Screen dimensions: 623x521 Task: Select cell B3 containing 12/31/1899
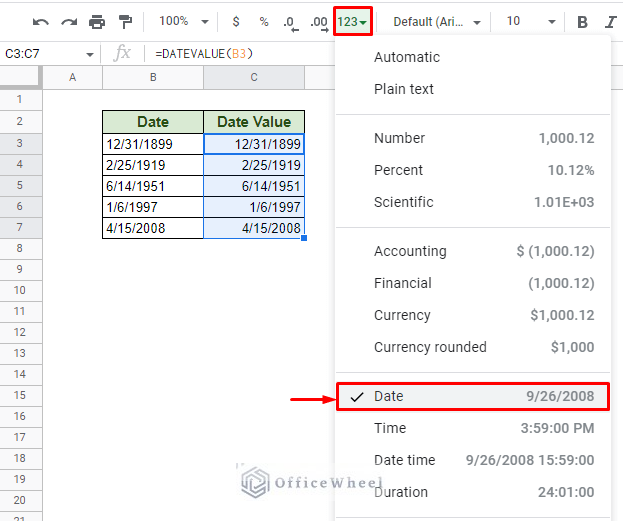pos(152,144)
